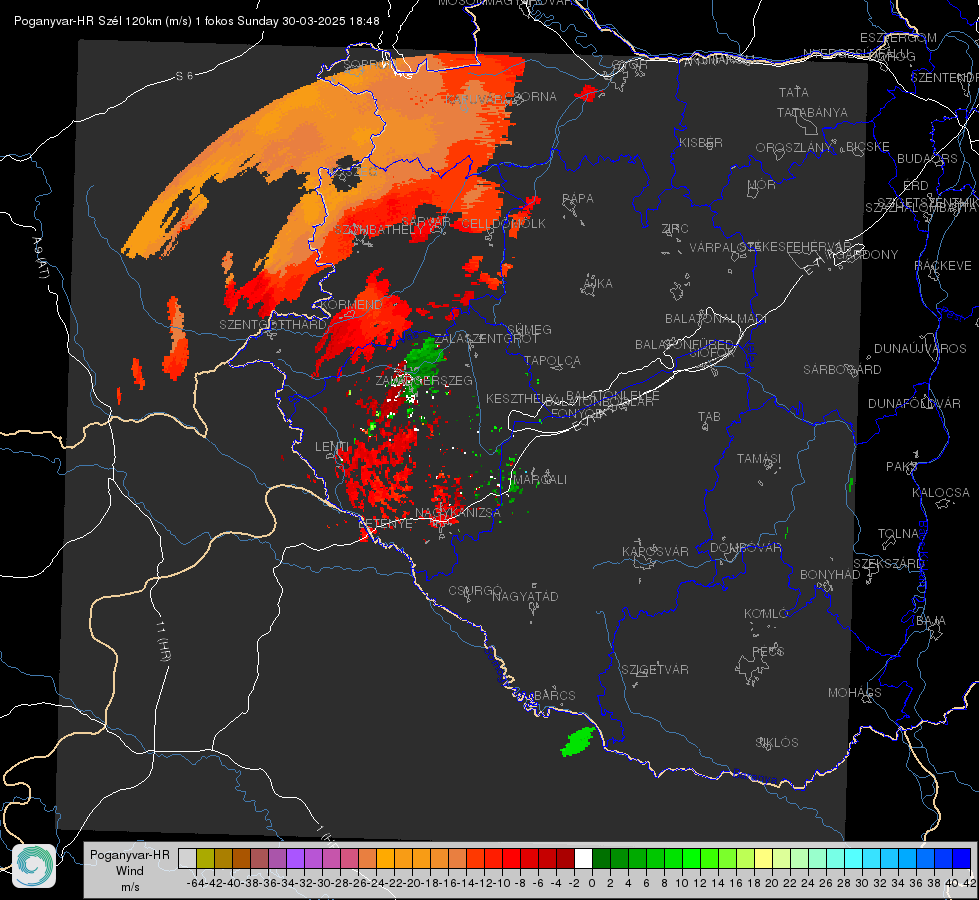Select the light grey first legend swatch
Viewport: 979px width, 900px height.
[187, 858]
